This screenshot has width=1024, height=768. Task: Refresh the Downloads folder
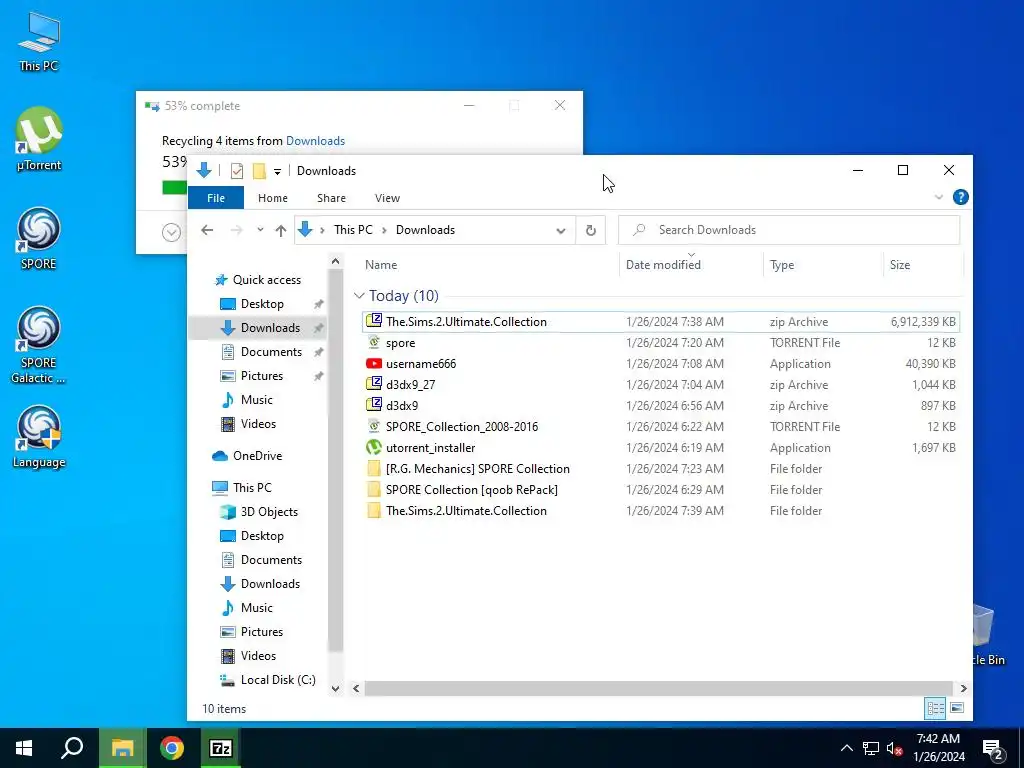point(590,230)
